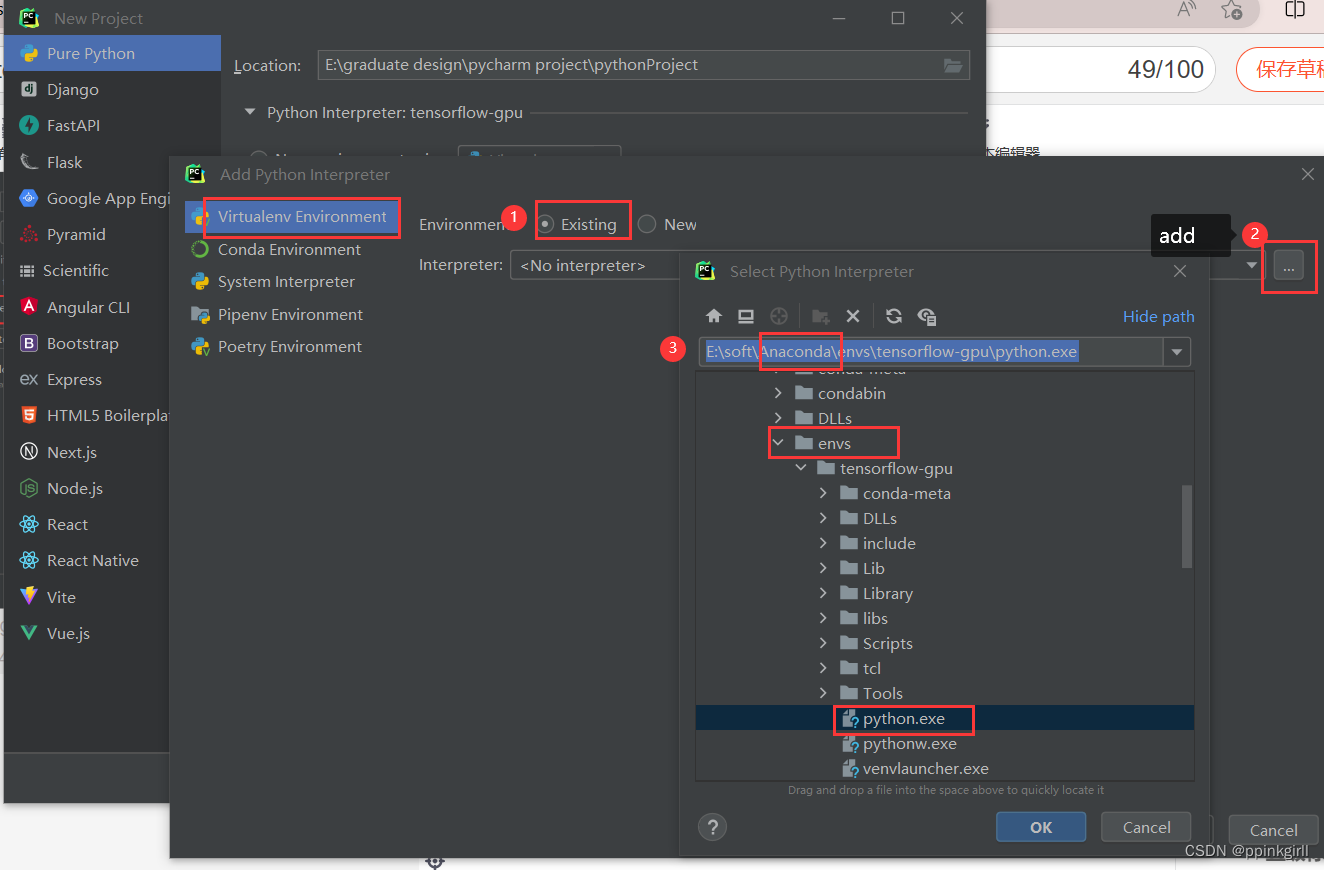
Task: Click the file tree vertical scrollbar
Action: (1187, 526)
